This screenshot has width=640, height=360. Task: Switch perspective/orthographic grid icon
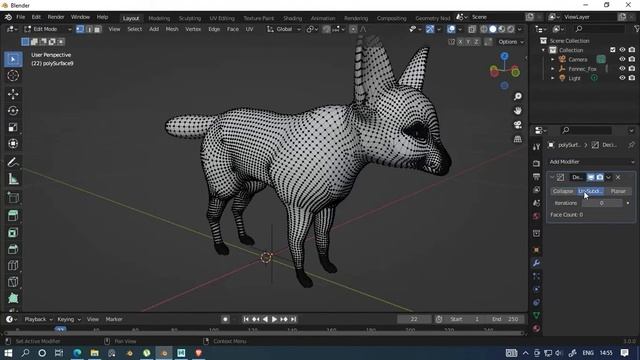[x=518, y=139]
